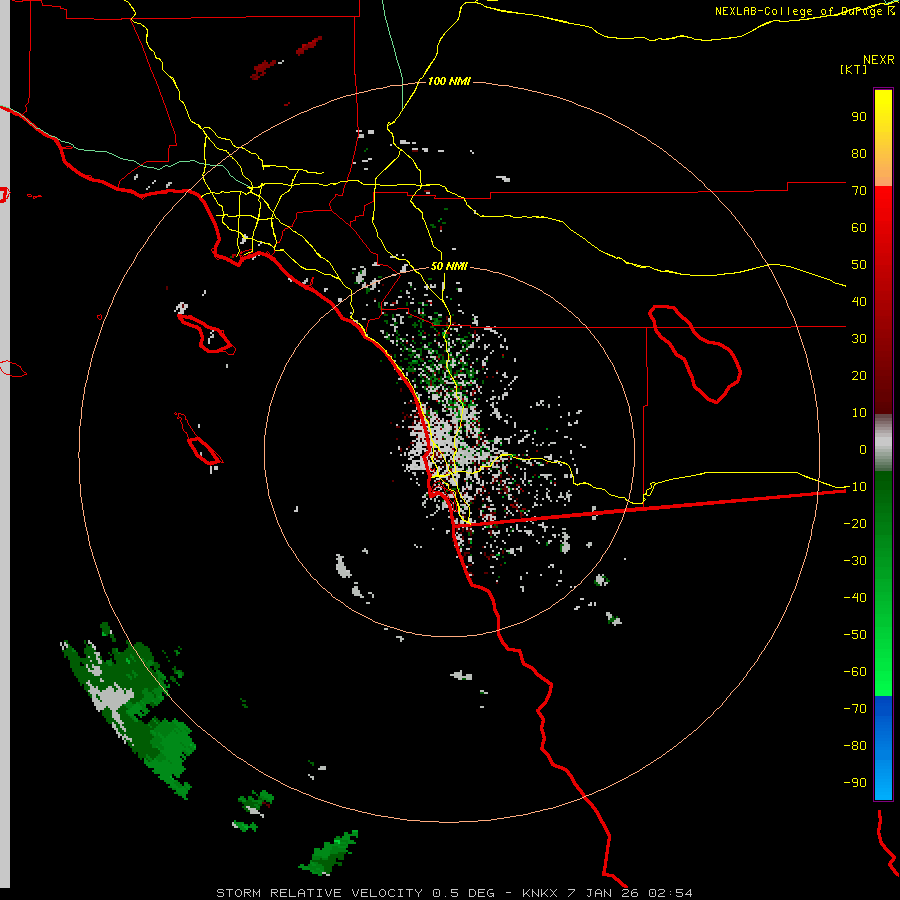This screenshot has height=900, width=900.
Task: Click the KNKX station identifier
Action: (540, 893)
